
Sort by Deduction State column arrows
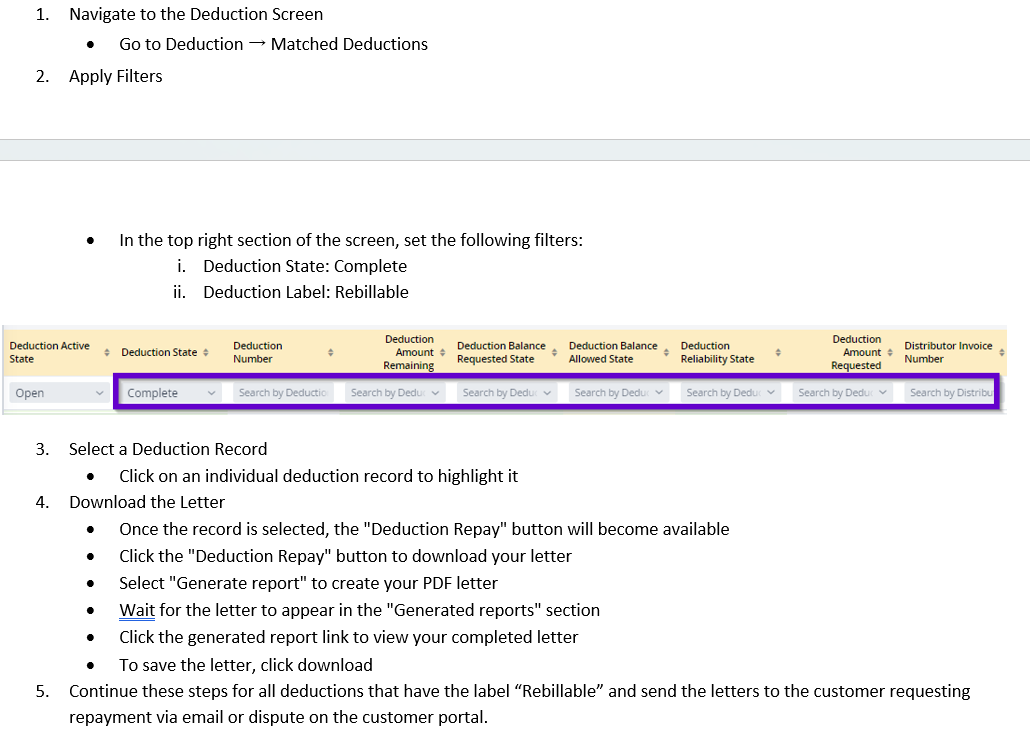pos(206,353)
